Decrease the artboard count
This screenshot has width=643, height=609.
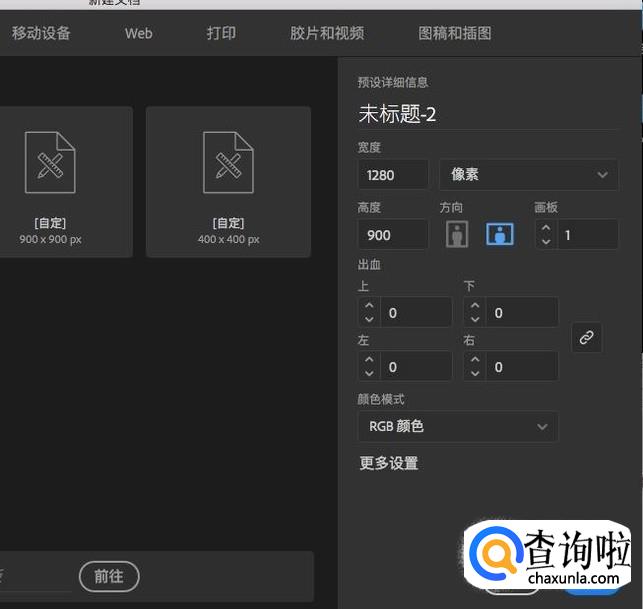pyautogui.click(x=546, y=242)
